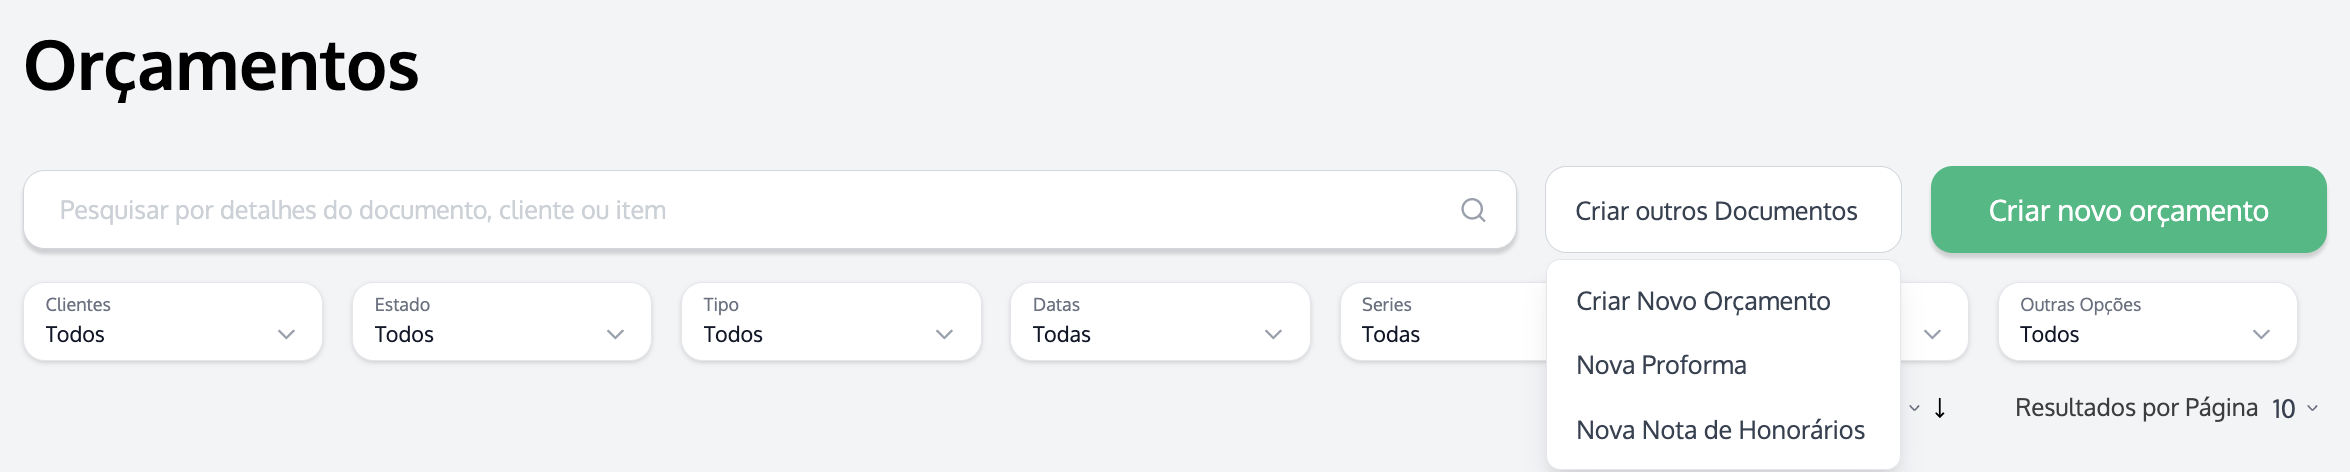Click the small chevron beside the sort arrow
Image resolution: width=2350 pixels, height=472 pixels.
(x=1914, y=408)
